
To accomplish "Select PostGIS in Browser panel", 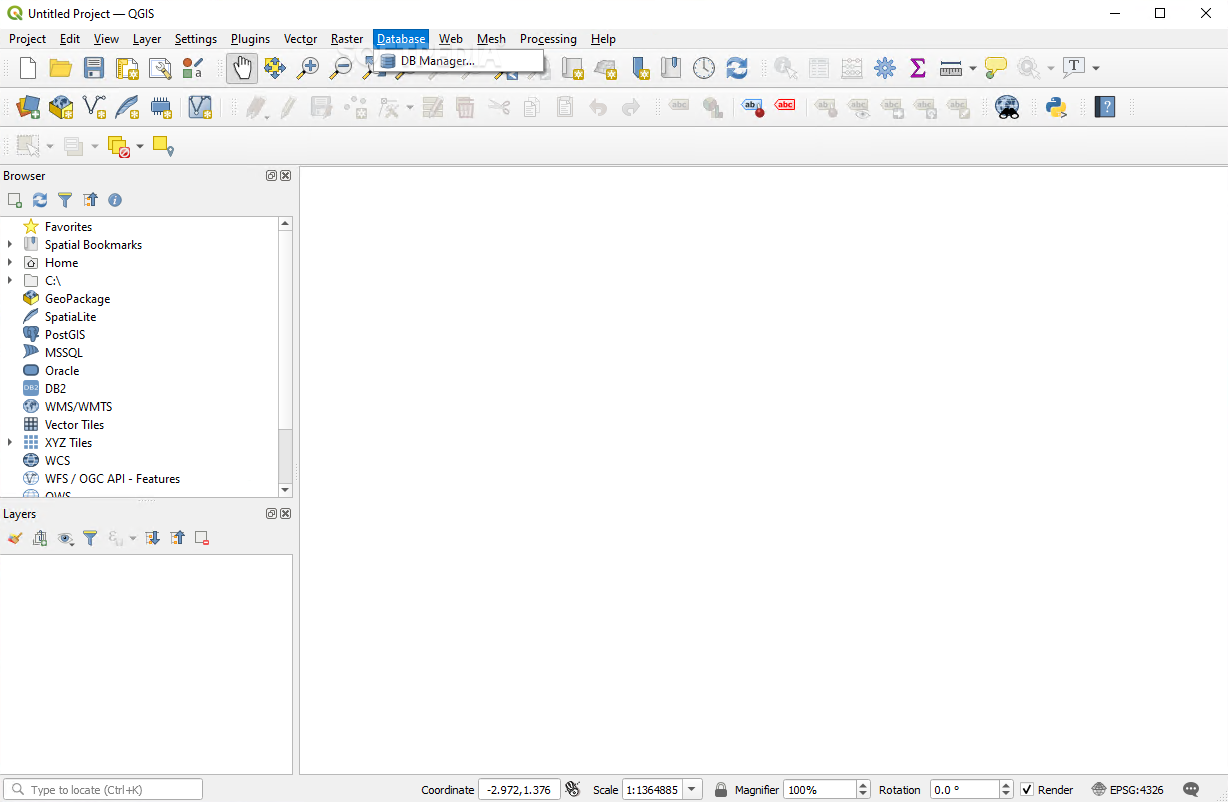I will (65, 334).
